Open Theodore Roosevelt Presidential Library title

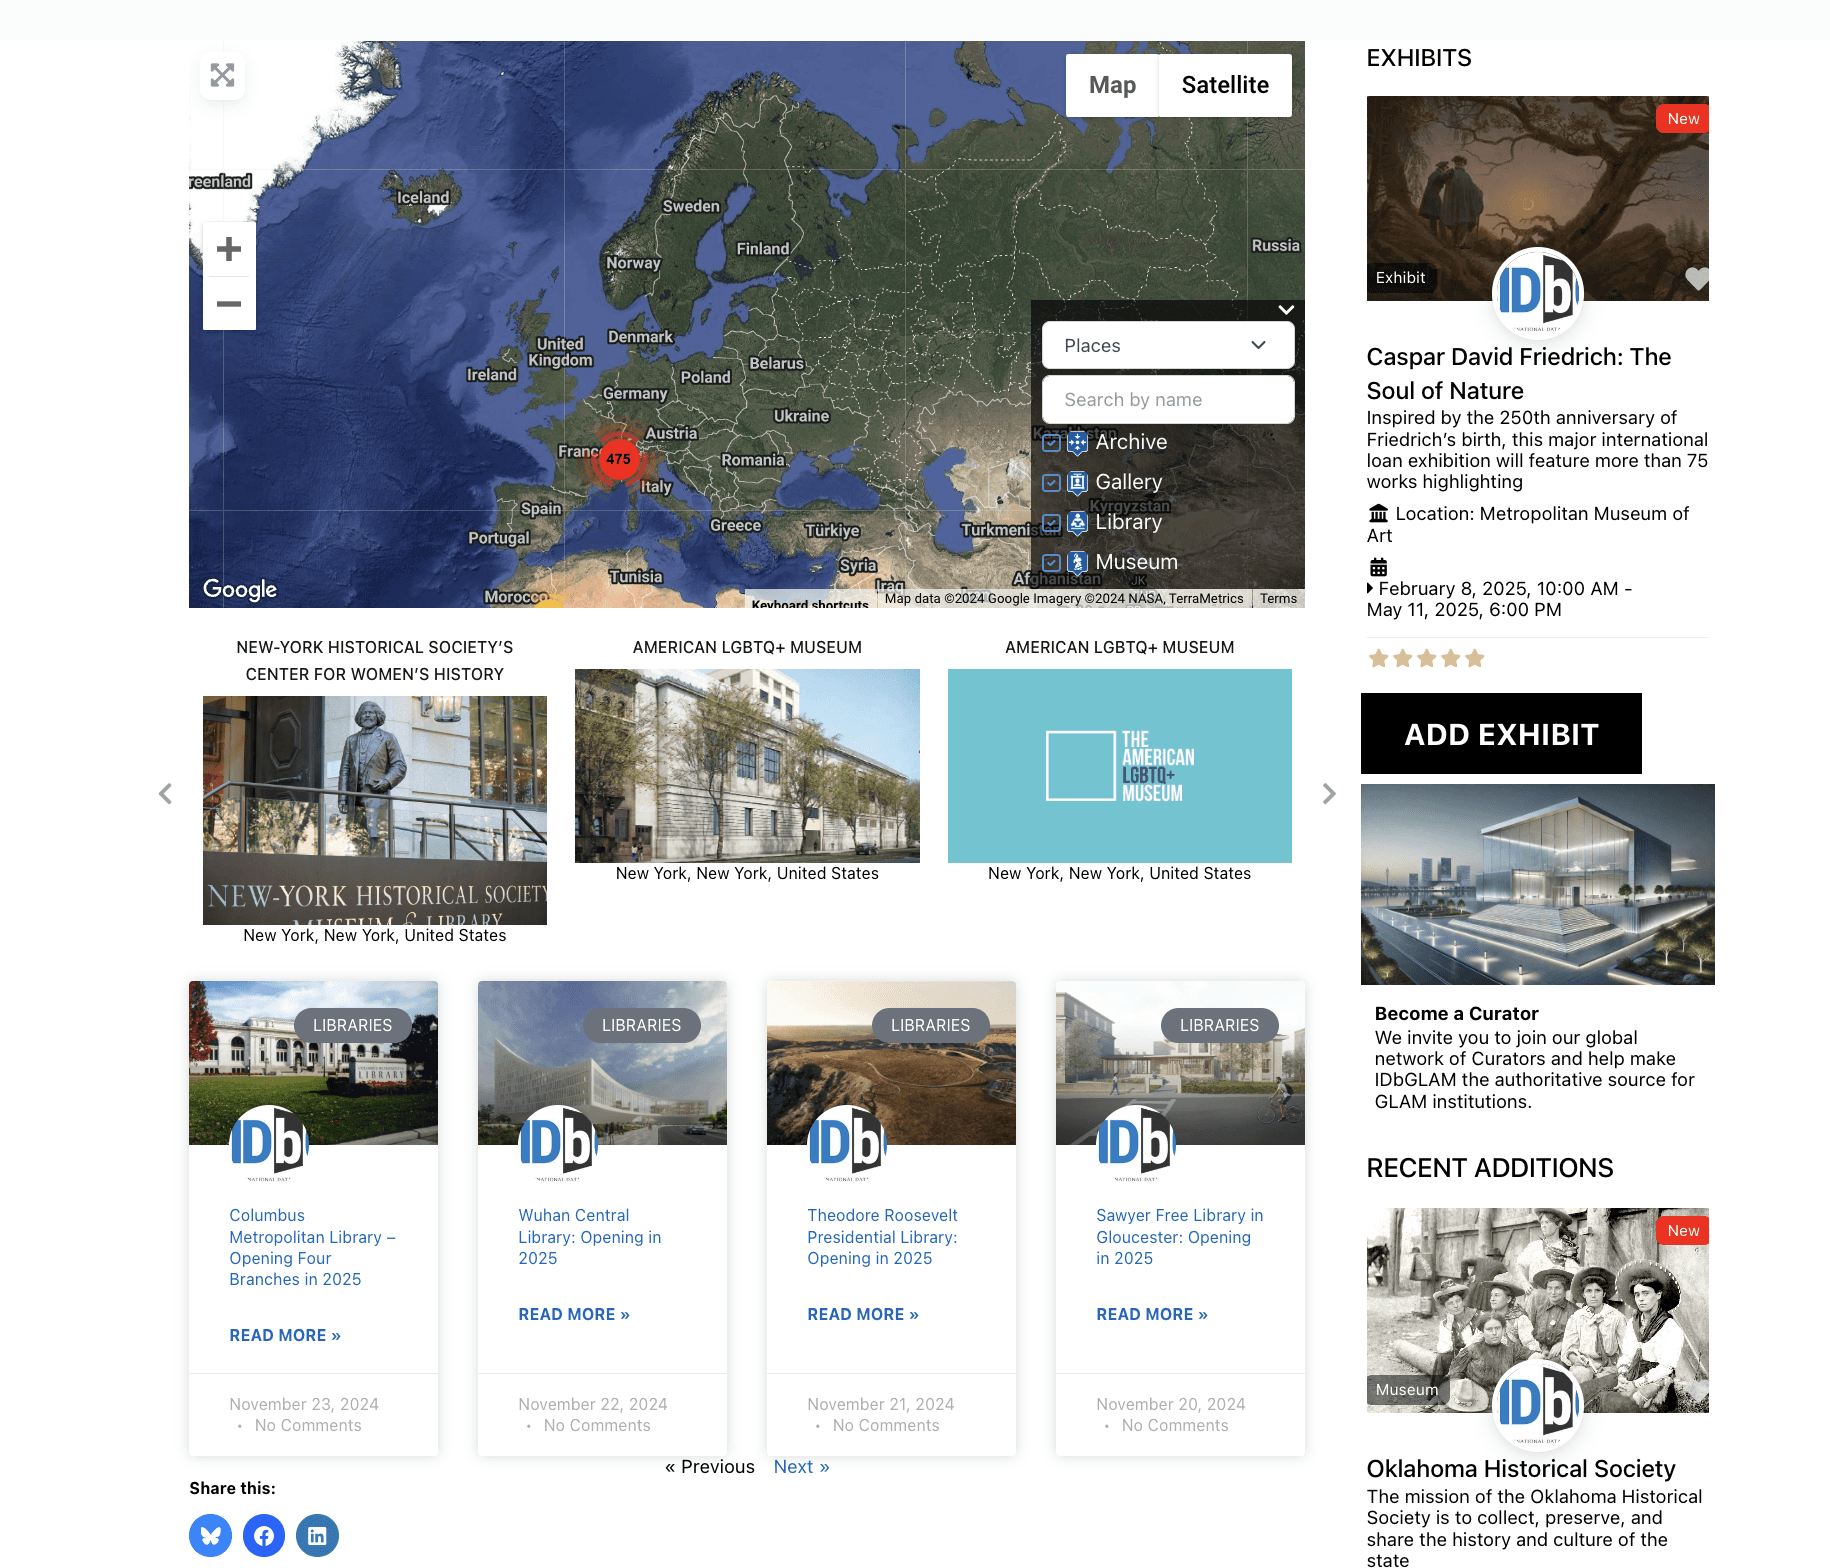point(882,1237)
